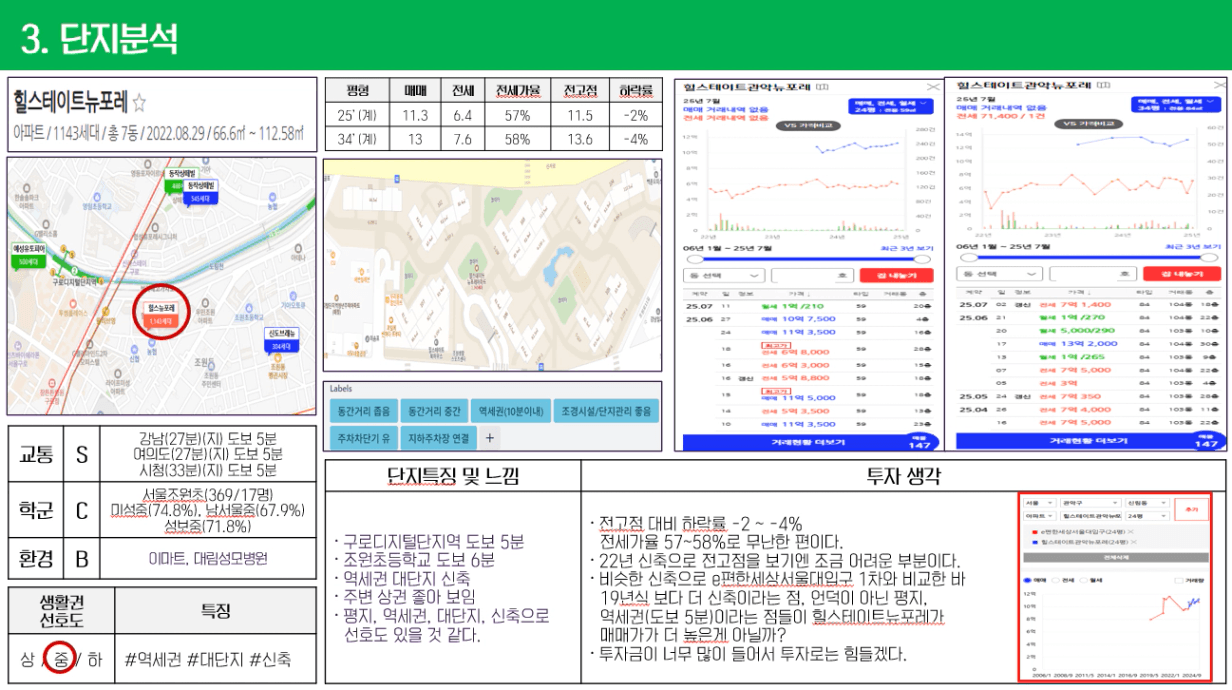The height and width of the screenshot is (690, 1232).
Task: Open the 서울 city dropdown
Action: [1040, 503]
